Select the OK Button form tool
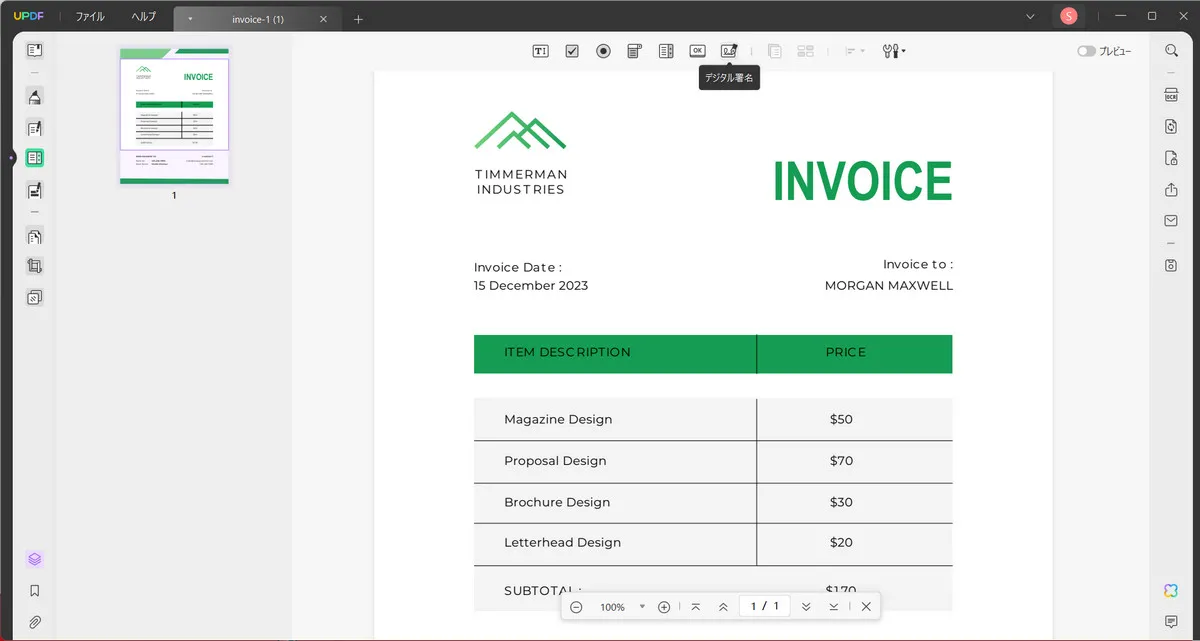1200x641 pixels. click(697, 51)
